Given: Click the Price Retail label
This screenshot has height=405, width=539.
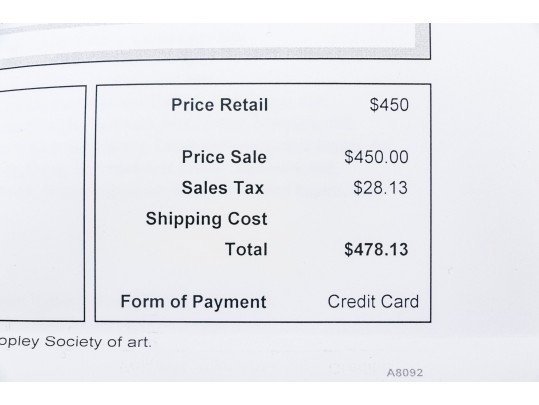Looking at the screenshot, I should tap(219, 105).
